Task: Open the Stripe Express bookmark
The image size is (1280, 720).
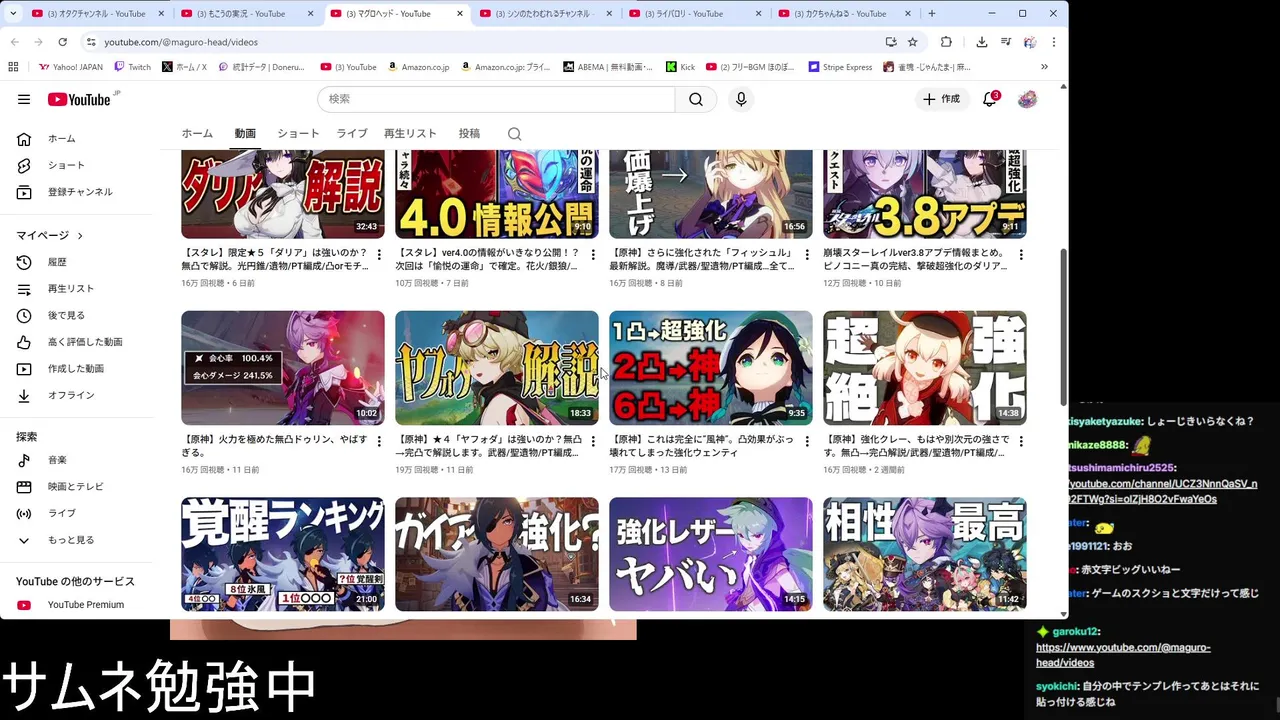Action: tap(841, 67)
